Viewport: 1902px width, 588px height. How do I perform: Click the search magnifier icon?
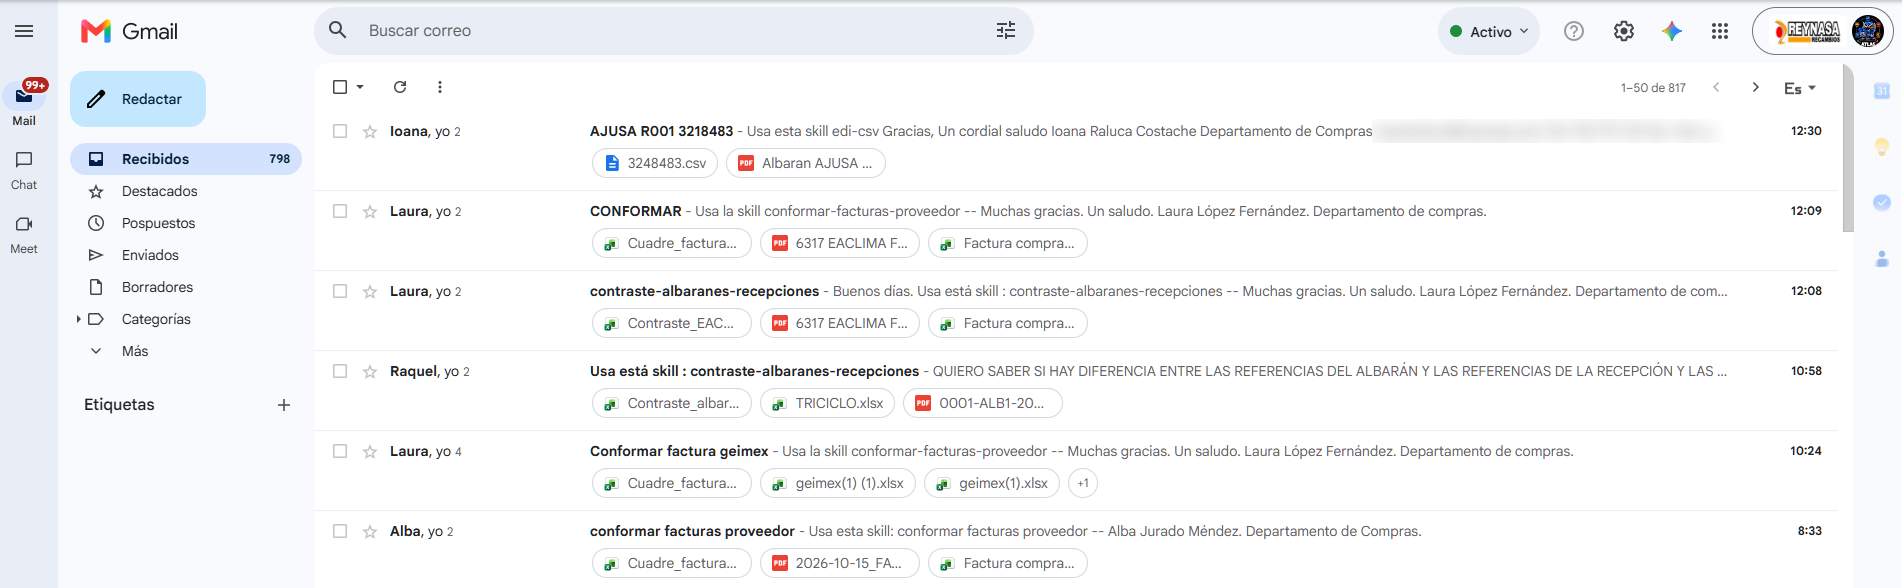click(x=338, y=30)
